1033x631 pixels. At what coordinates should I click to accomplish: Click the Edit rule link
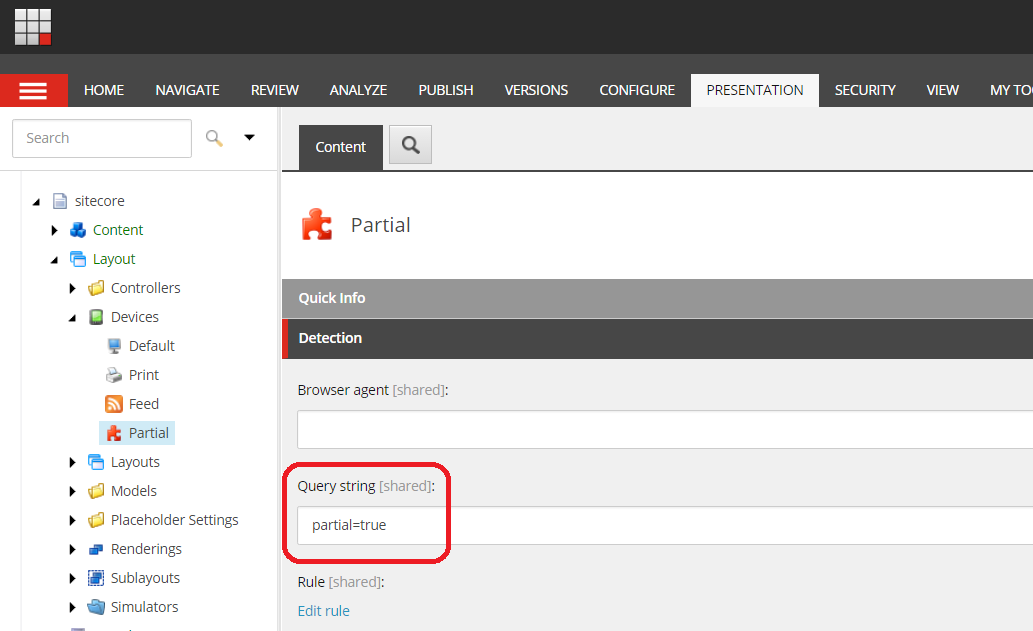tap(323, 611)
